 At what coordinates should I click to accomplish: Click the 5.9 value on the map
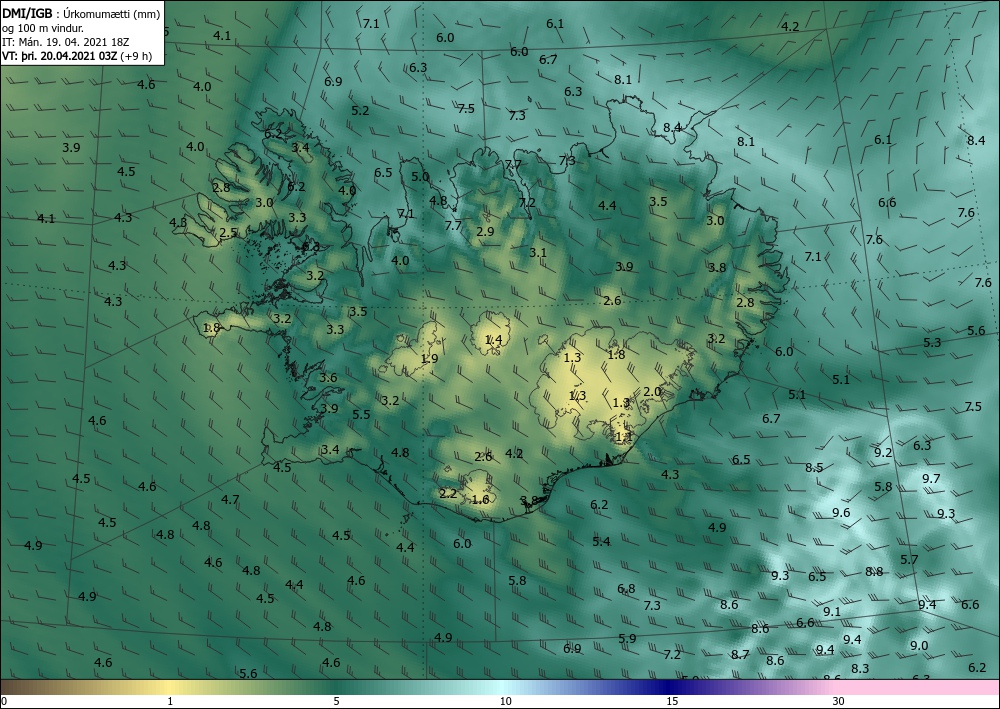click(627, 638)
